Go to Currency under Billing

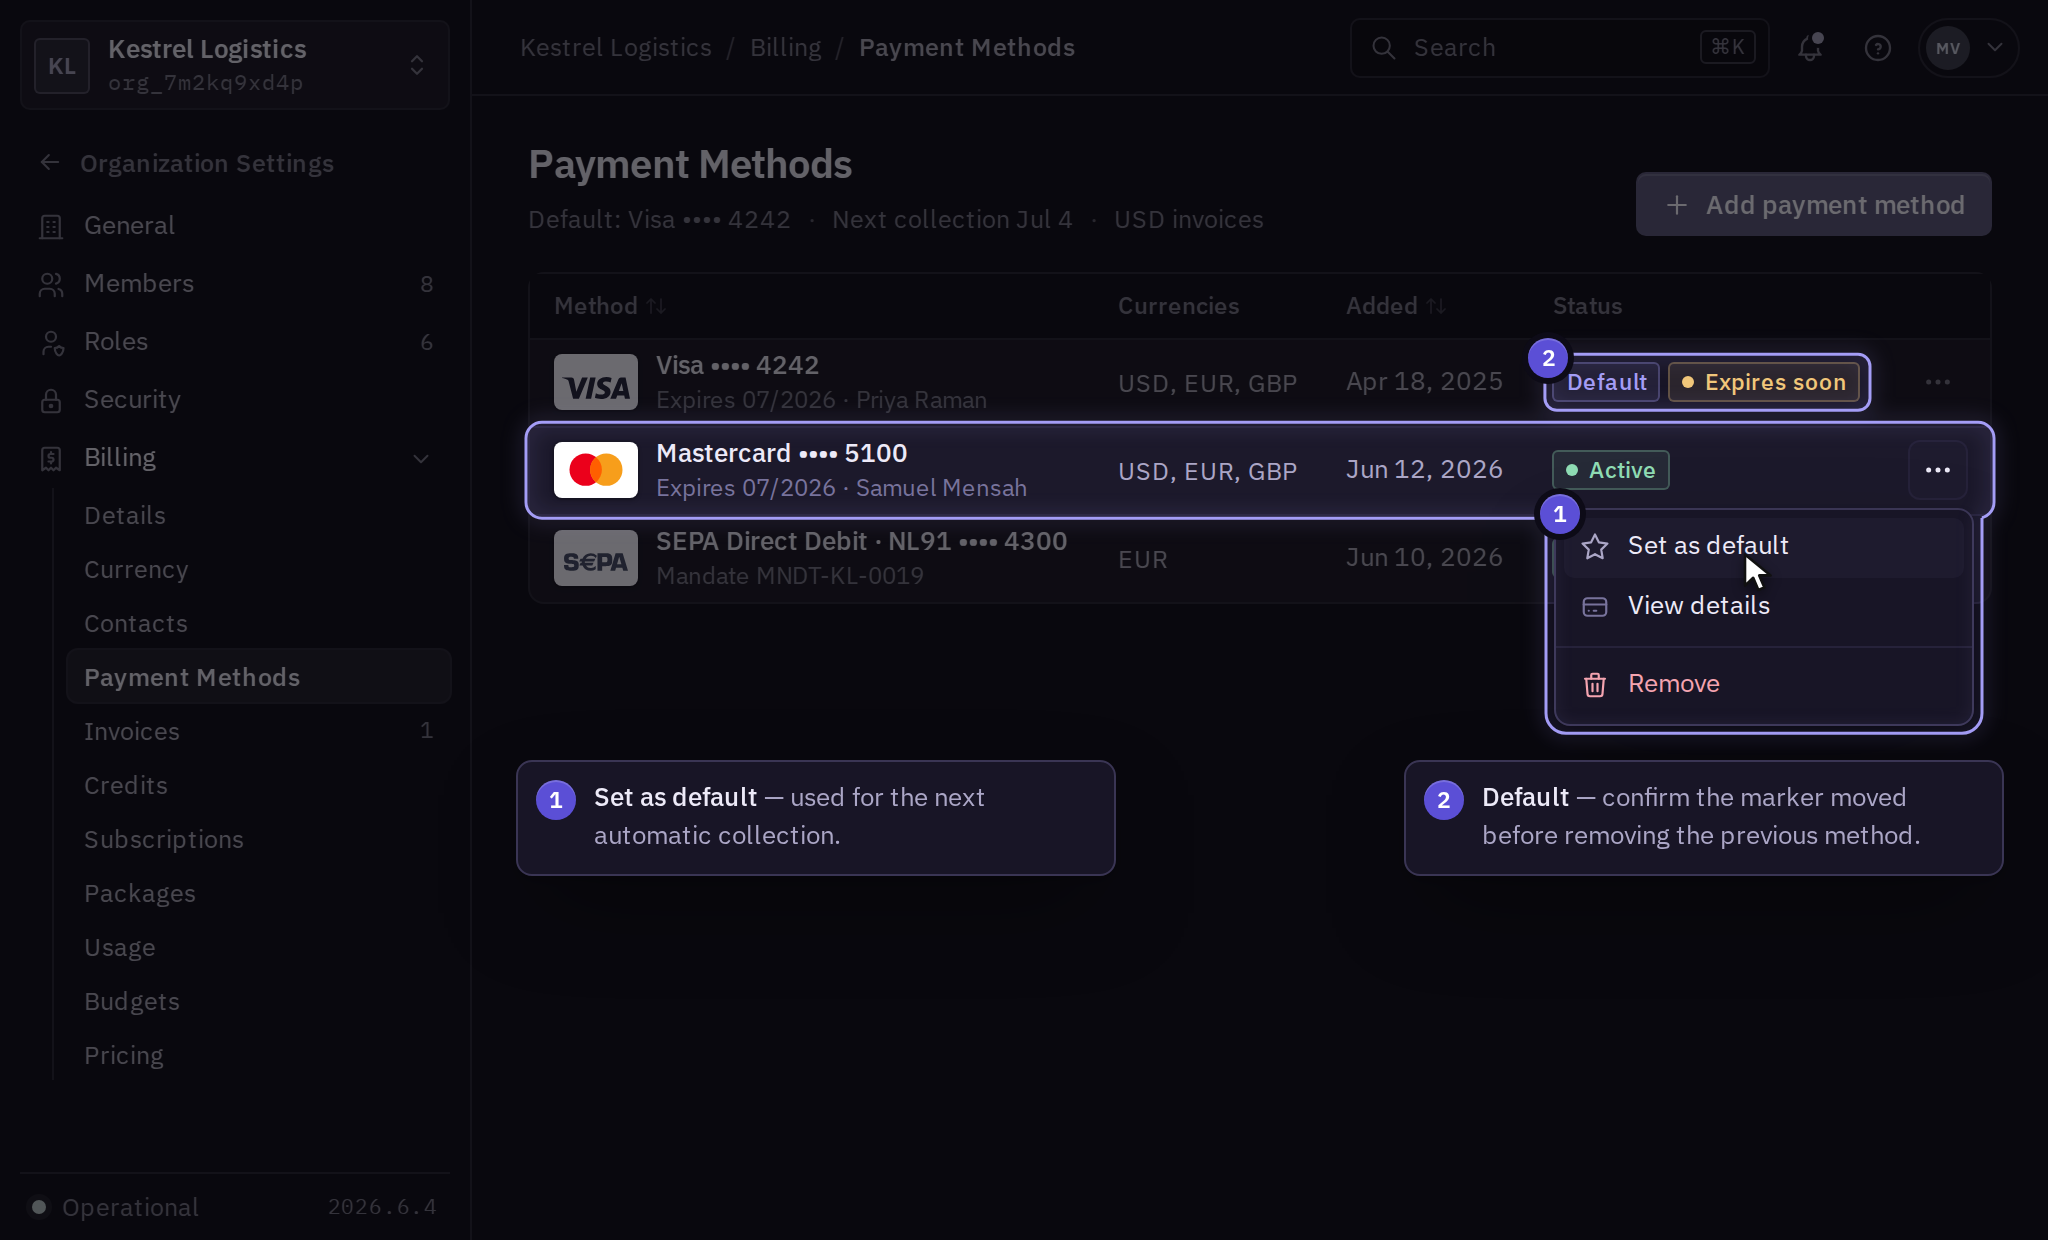click(x=258, y=570)
